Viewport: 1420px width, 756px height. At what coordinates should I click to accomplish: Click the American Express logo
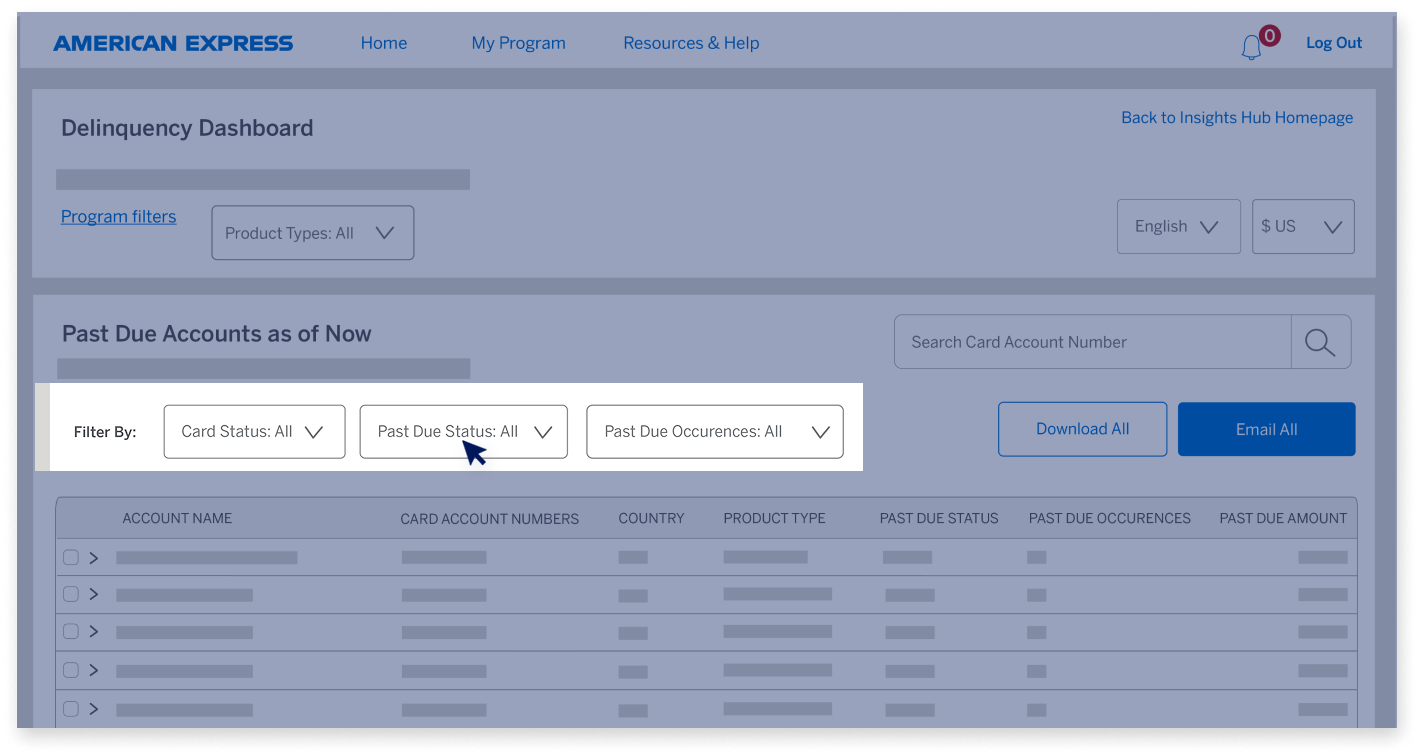pyautogui.click(x=172, y=42)
